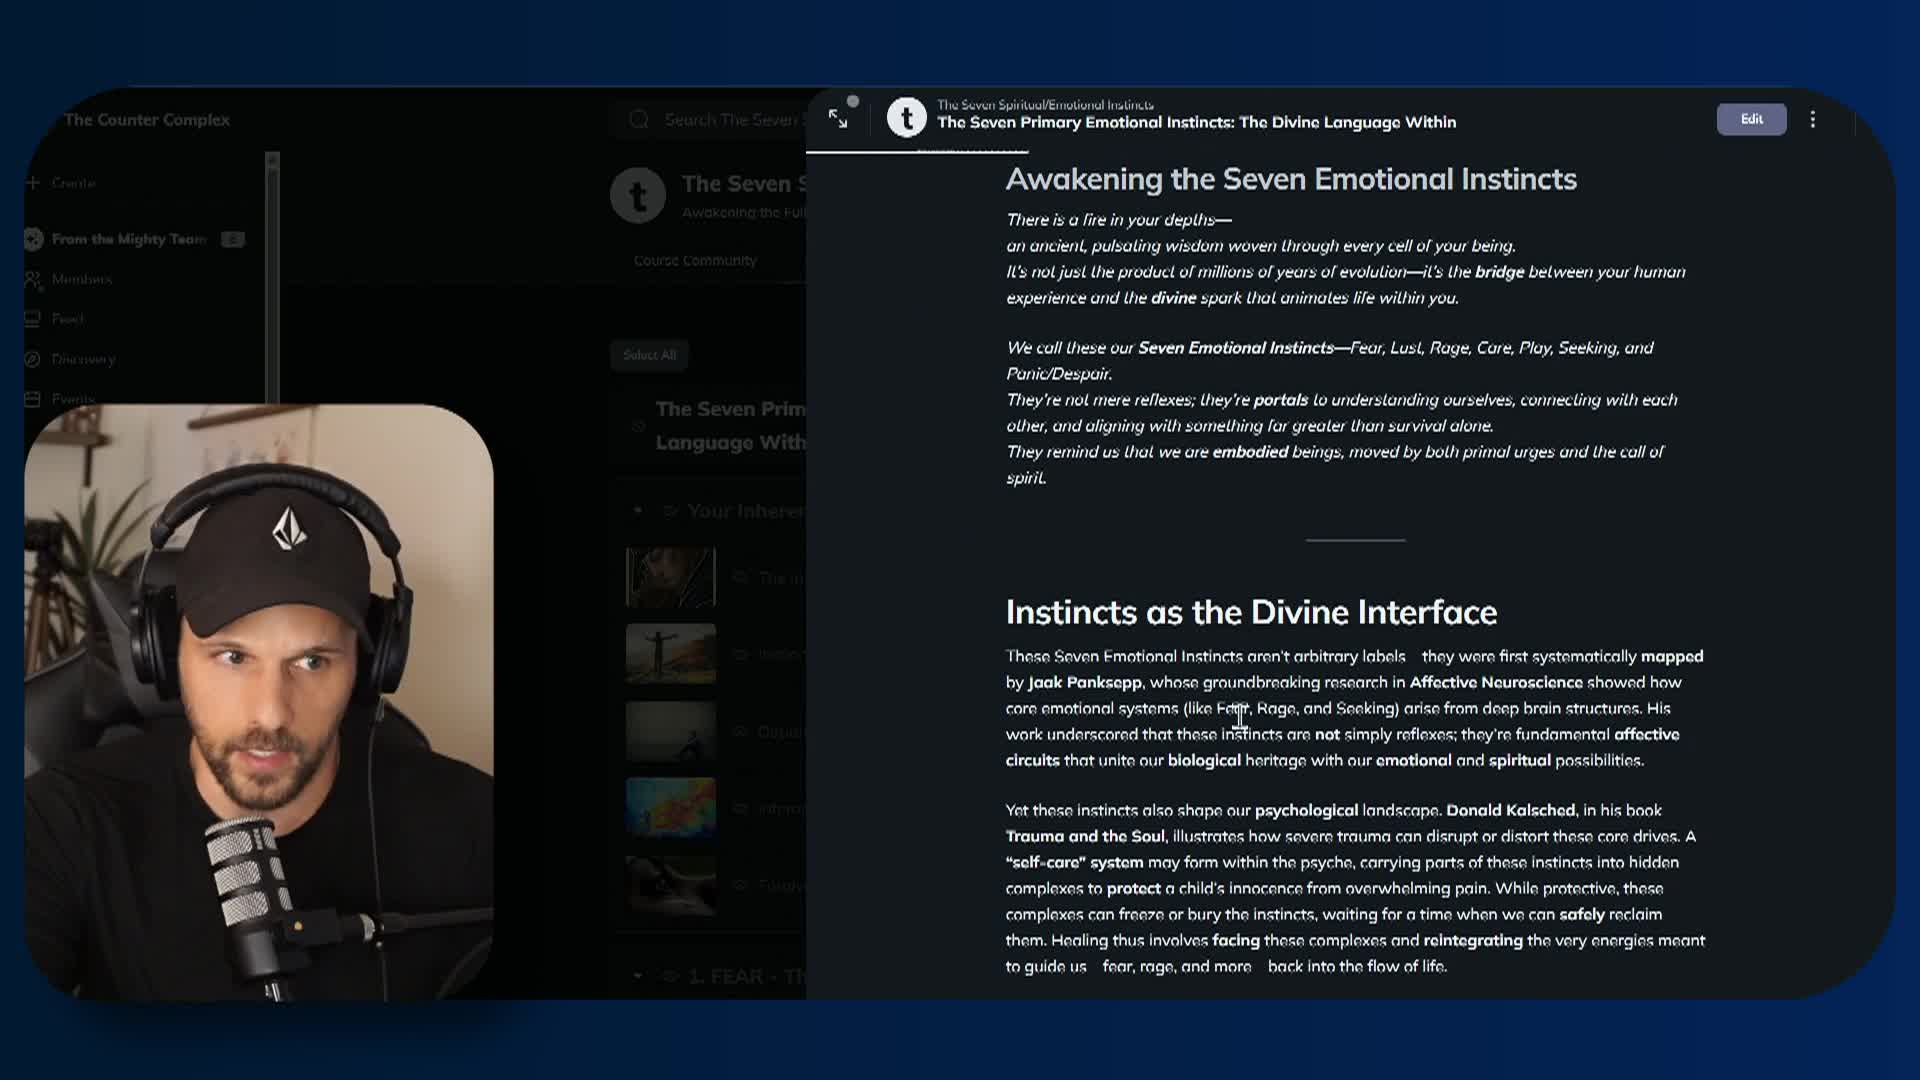Click the search magnifier icon
Viewport: 1920px width, 1080px height.
(x=639, y=120)
